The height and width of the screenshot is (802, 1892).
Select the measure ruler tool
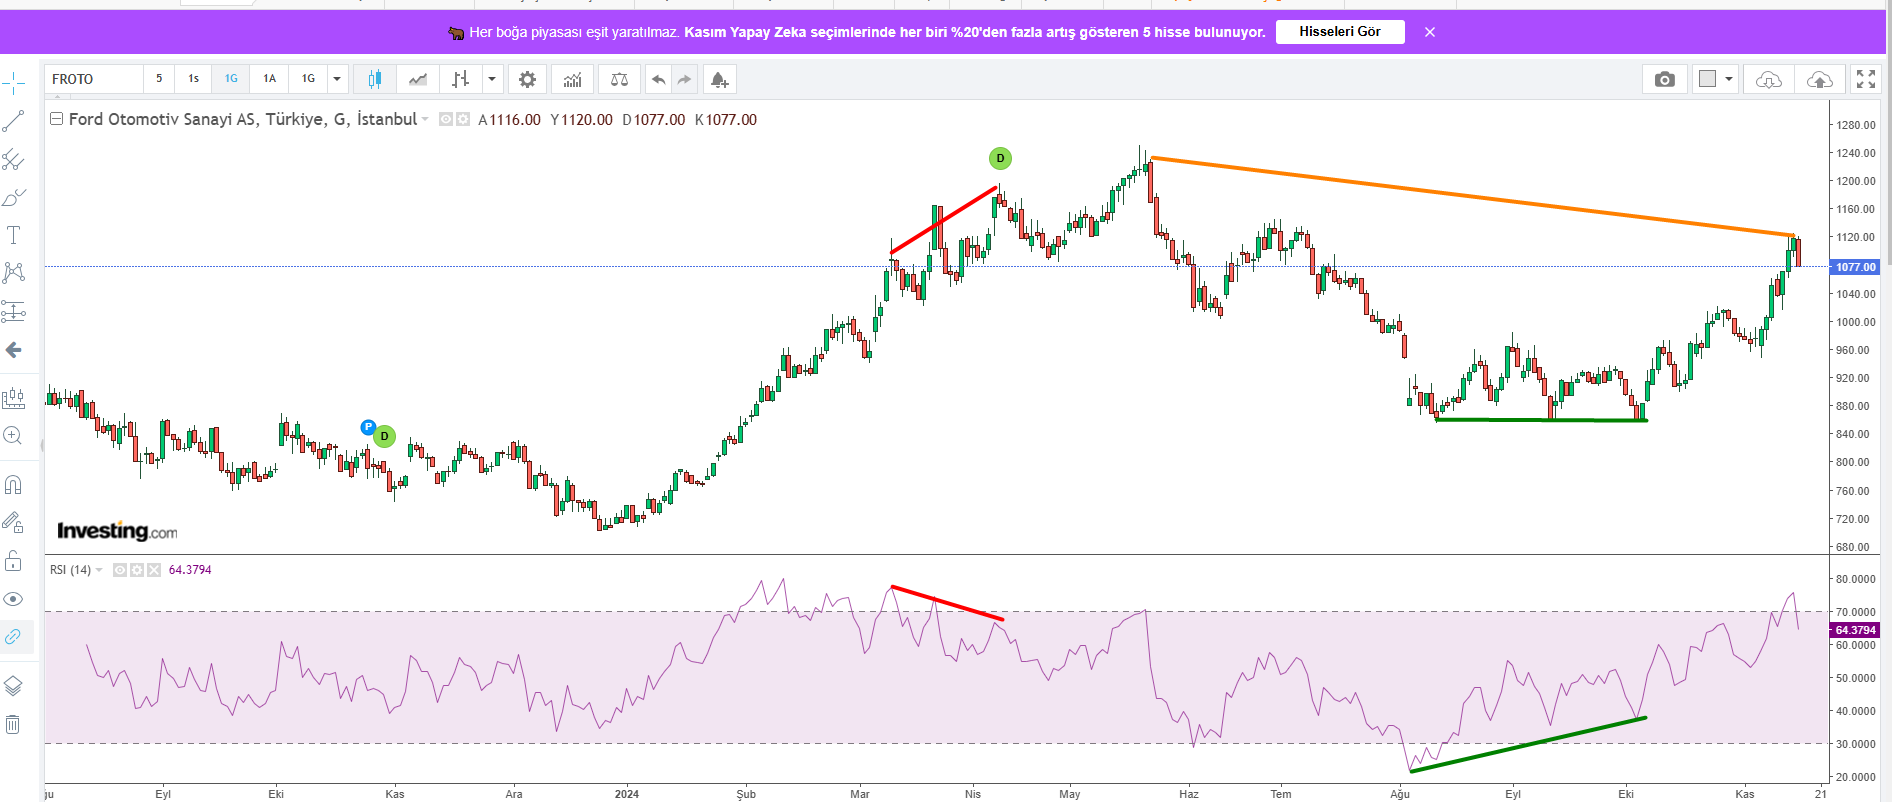(14, 398)
